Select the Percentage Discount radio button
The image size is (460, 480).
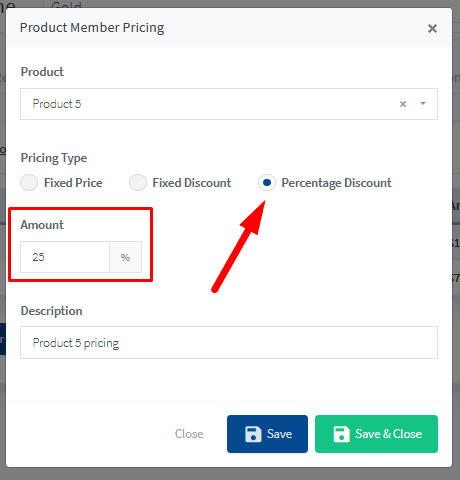coord(267,183)
